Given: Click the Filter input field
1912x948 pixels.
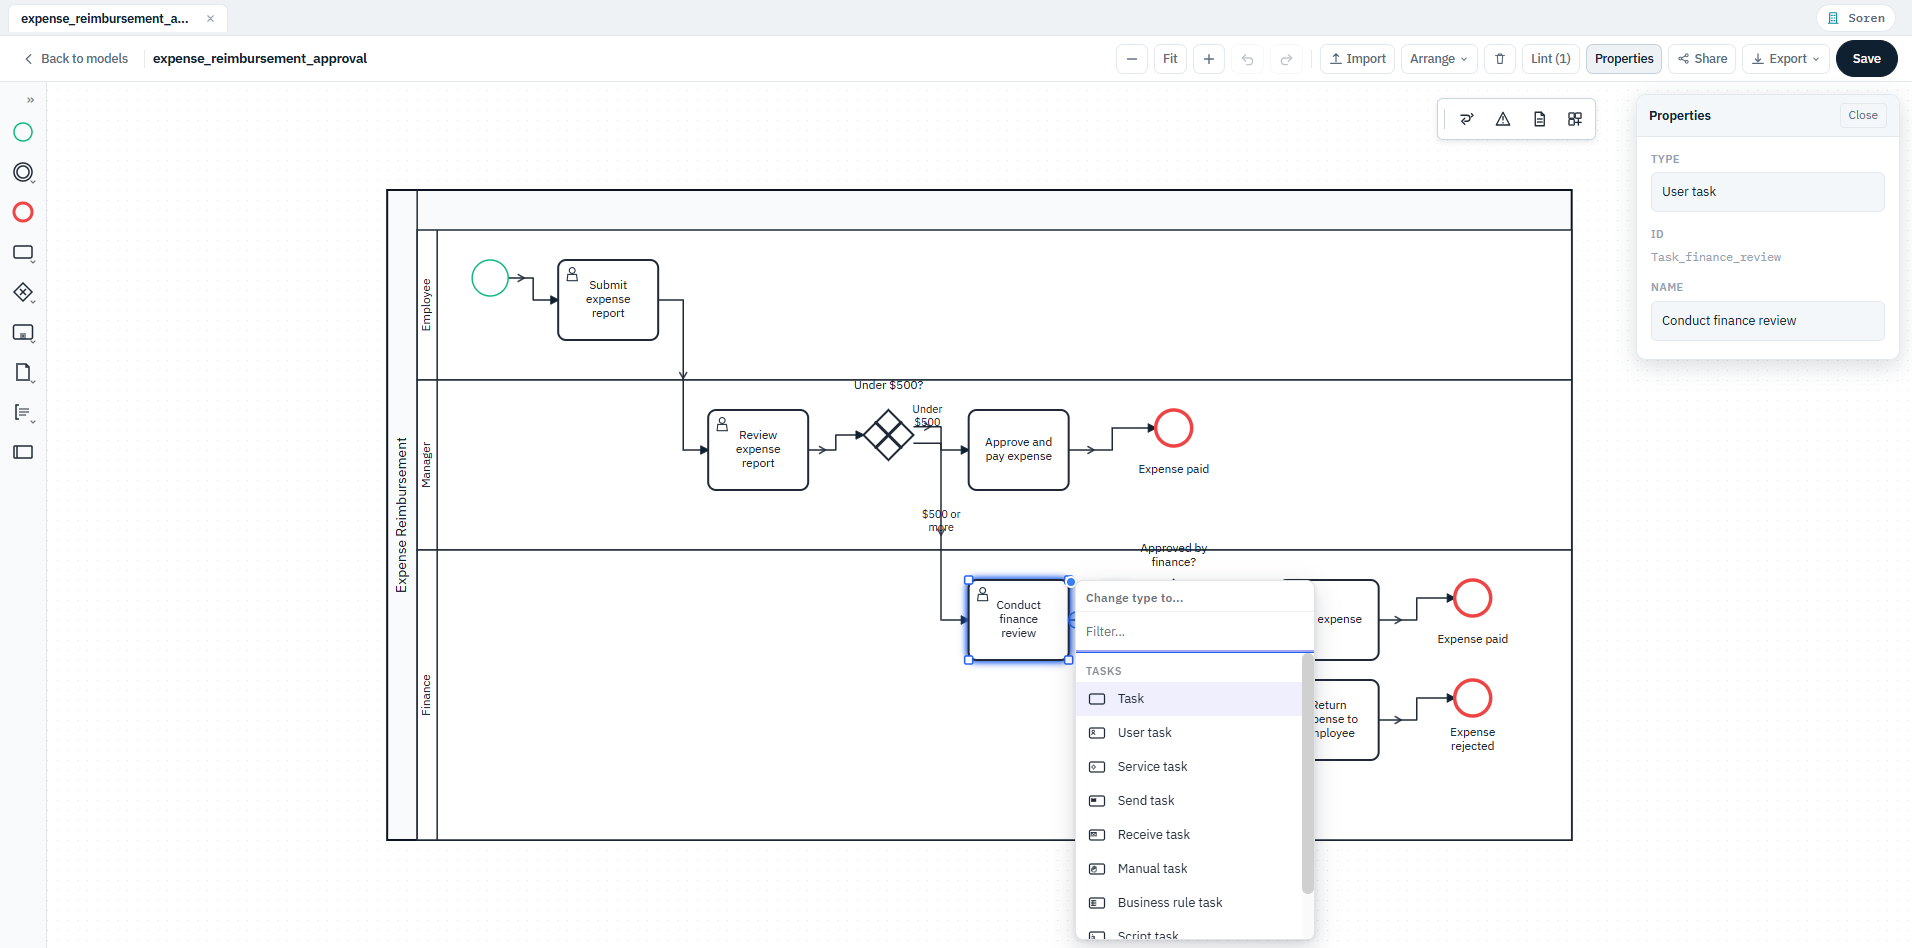Looking at the screenshot, I should pos(1194,632).
